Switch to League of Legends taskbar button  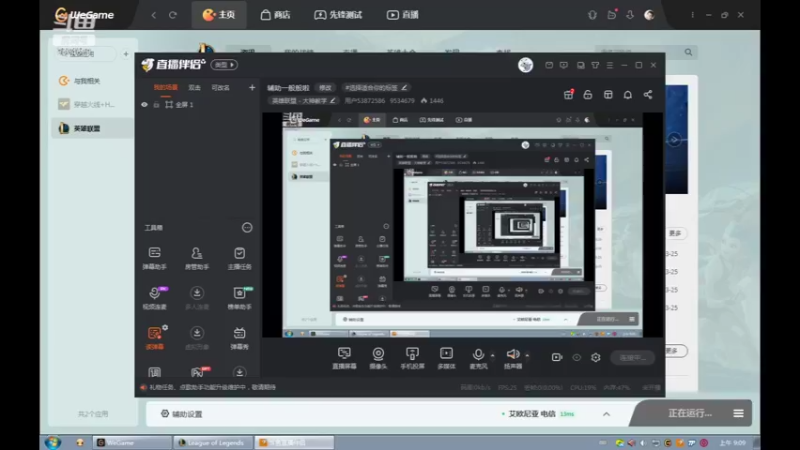click(213, 442)
